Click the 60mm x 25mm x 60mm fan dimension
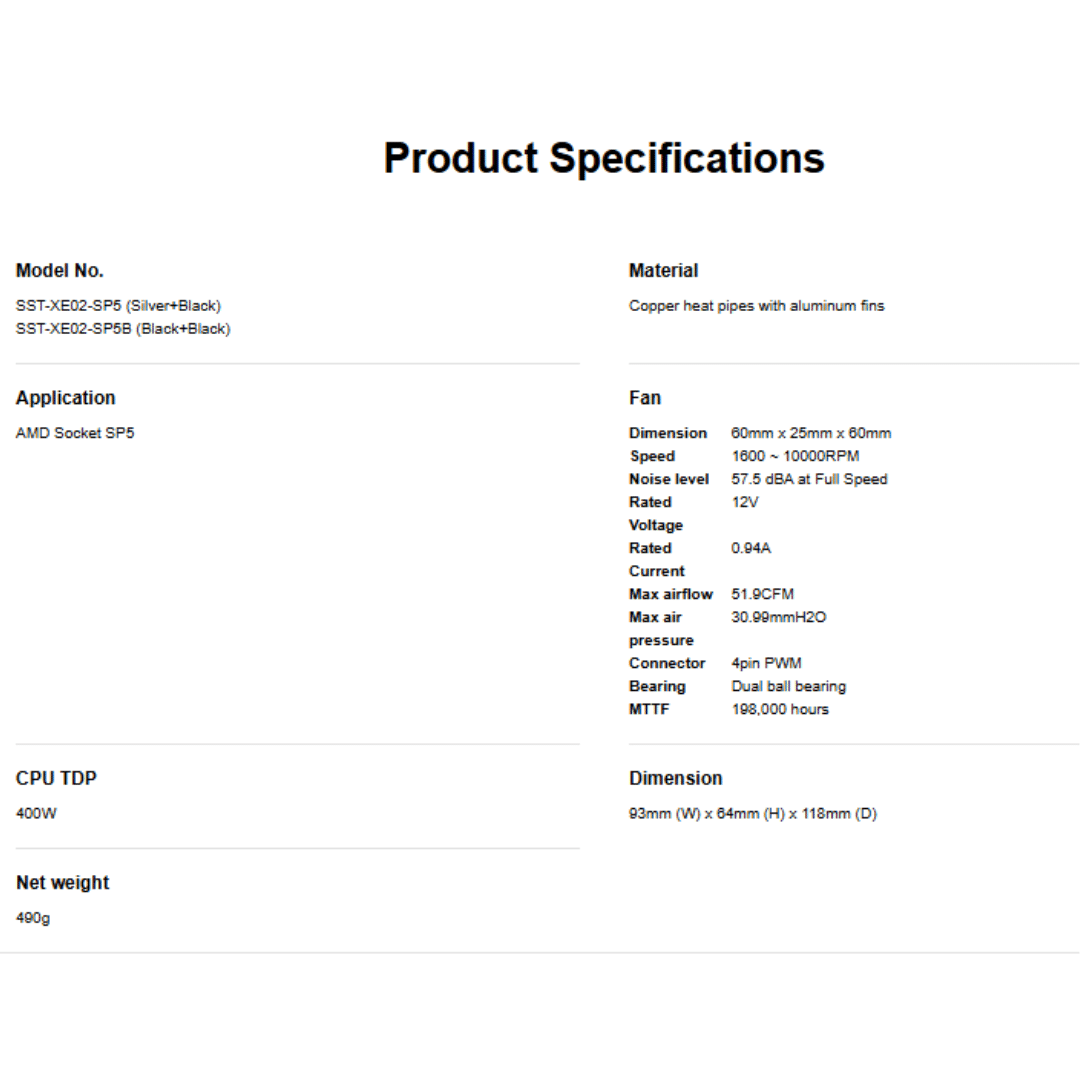 [x=811, y=433]
